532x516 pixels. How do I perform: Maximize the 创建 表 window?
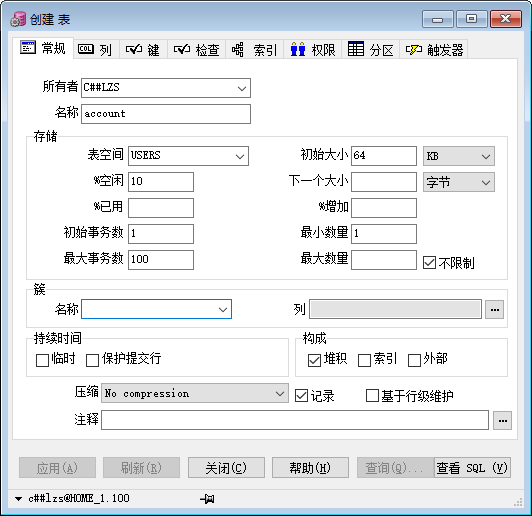coord(471,19)
